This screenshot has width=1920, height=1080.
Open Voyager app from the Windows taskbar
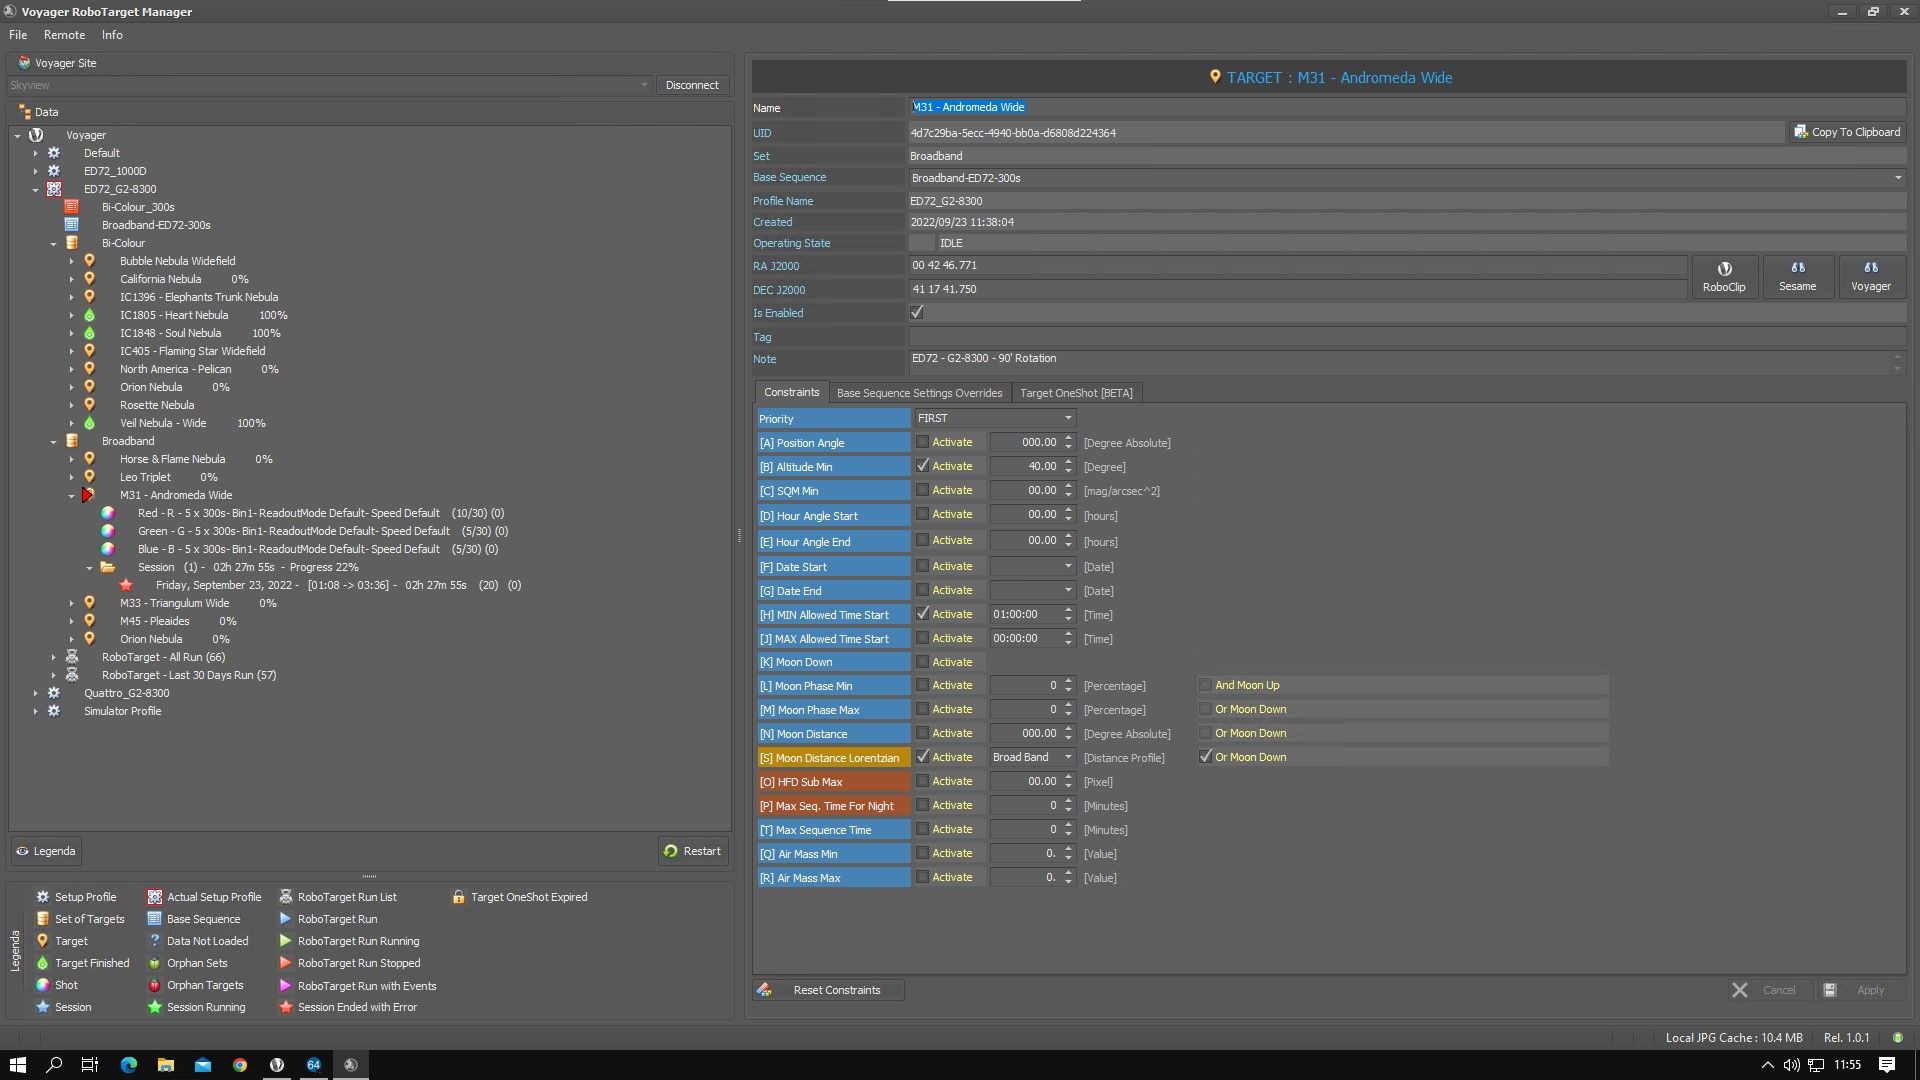click(x=277, y=1065)
